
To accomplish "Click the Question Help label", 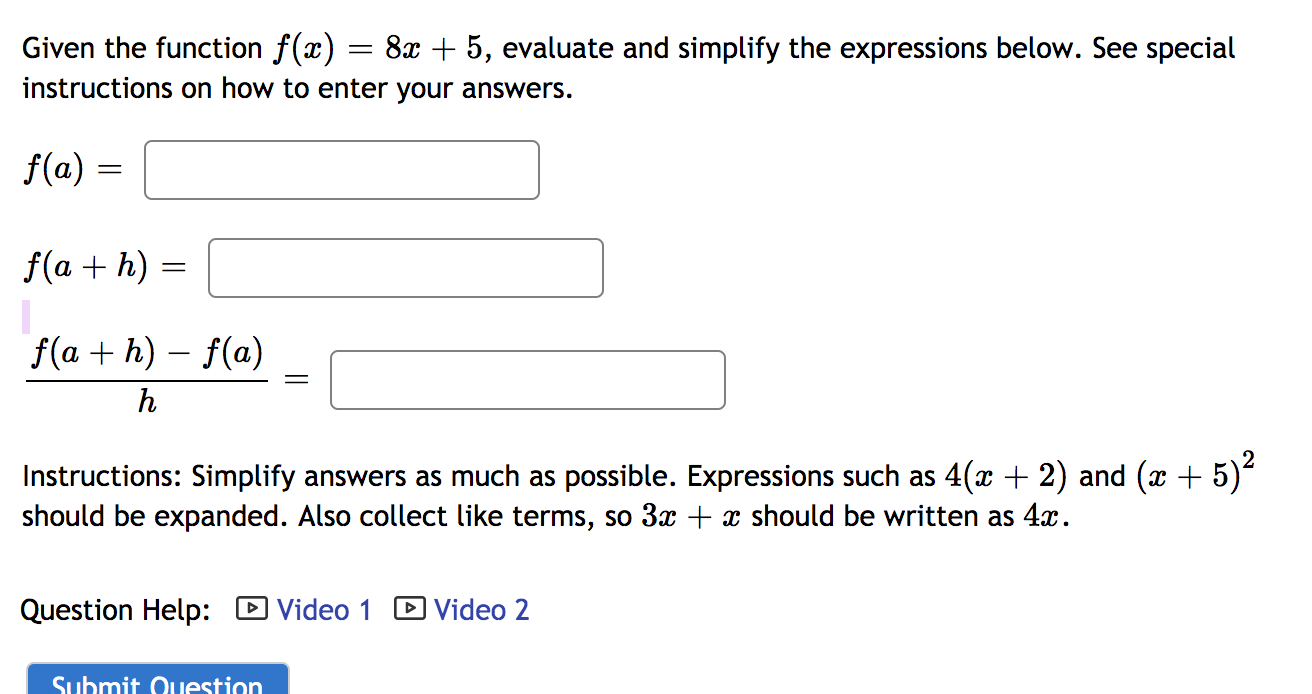I will (x=114, y=609).
